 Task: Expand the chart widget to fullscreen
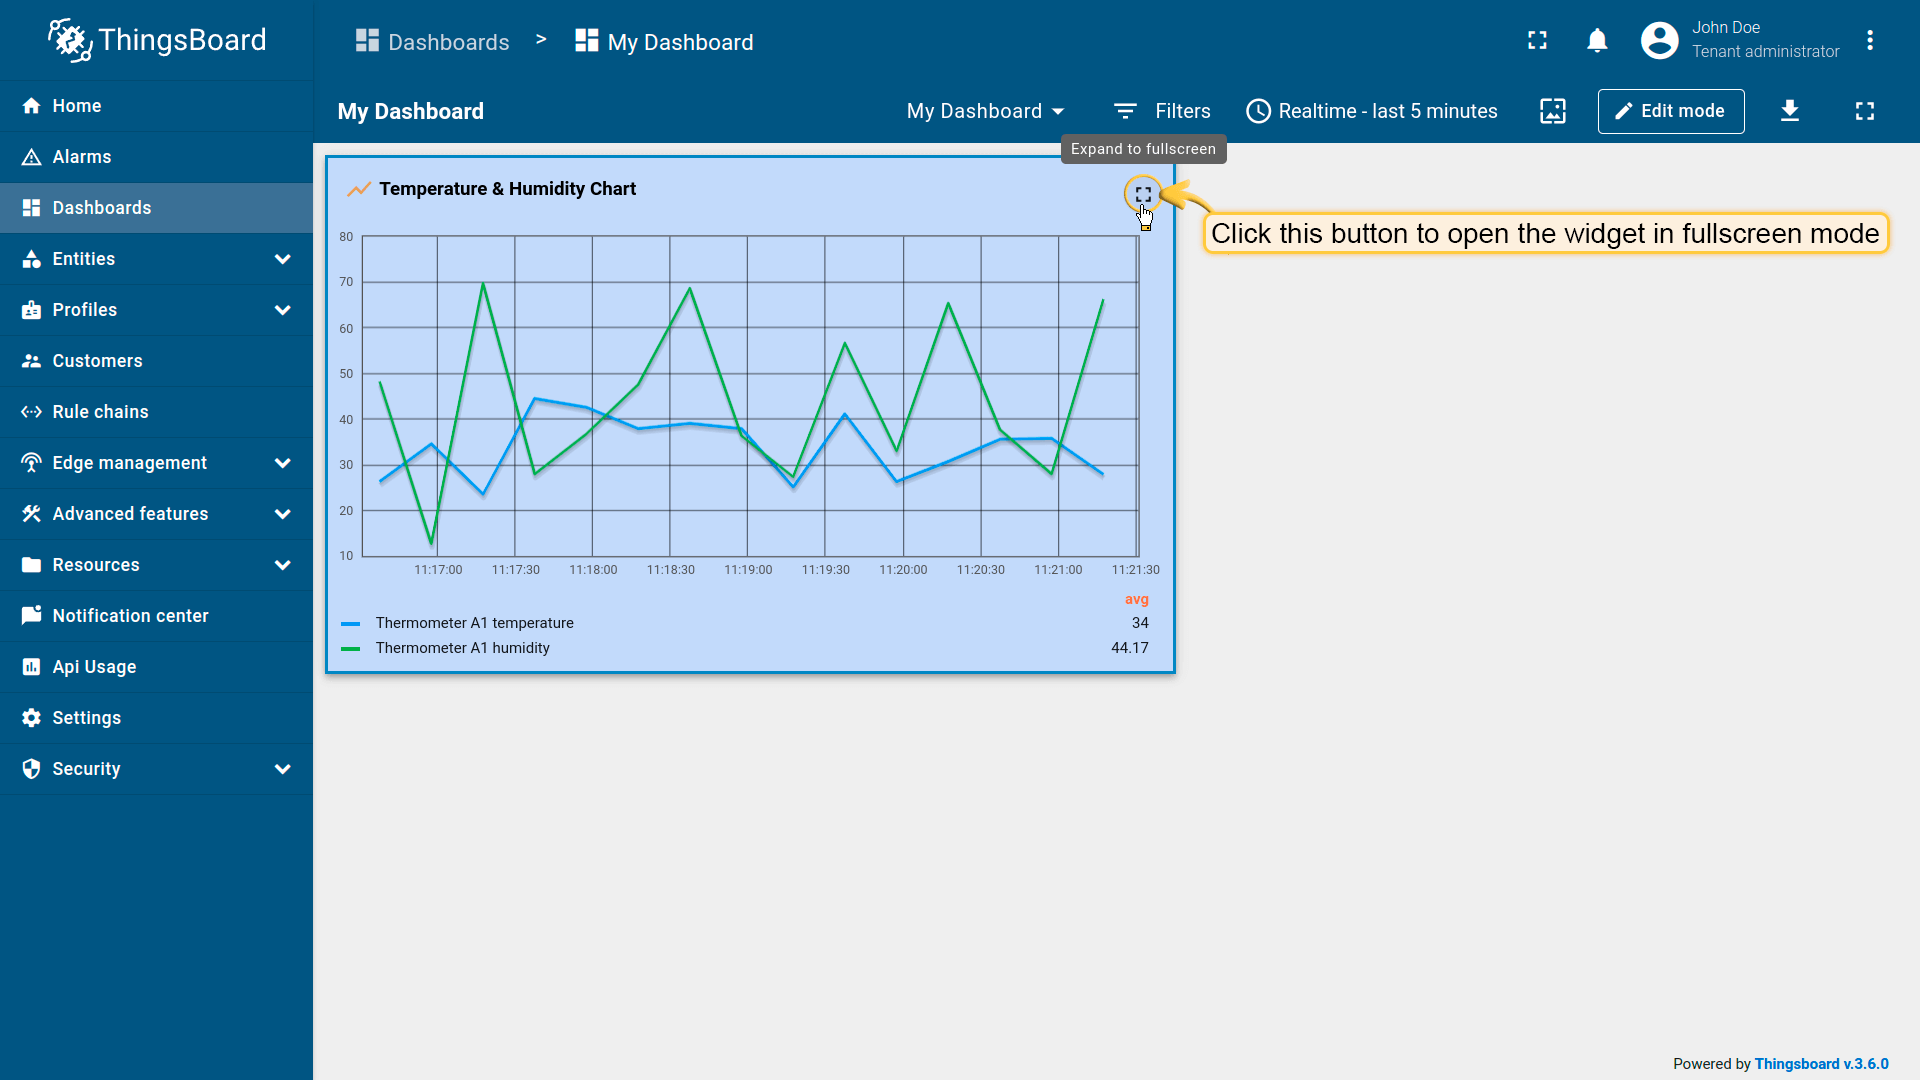pyautogui.click(x=1143, y=194)
